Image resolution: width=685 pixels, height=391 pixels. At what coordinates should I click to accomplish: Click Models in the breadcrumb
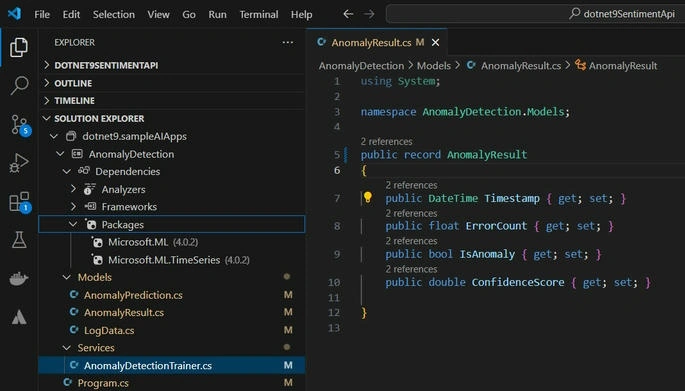coord(433,66)
